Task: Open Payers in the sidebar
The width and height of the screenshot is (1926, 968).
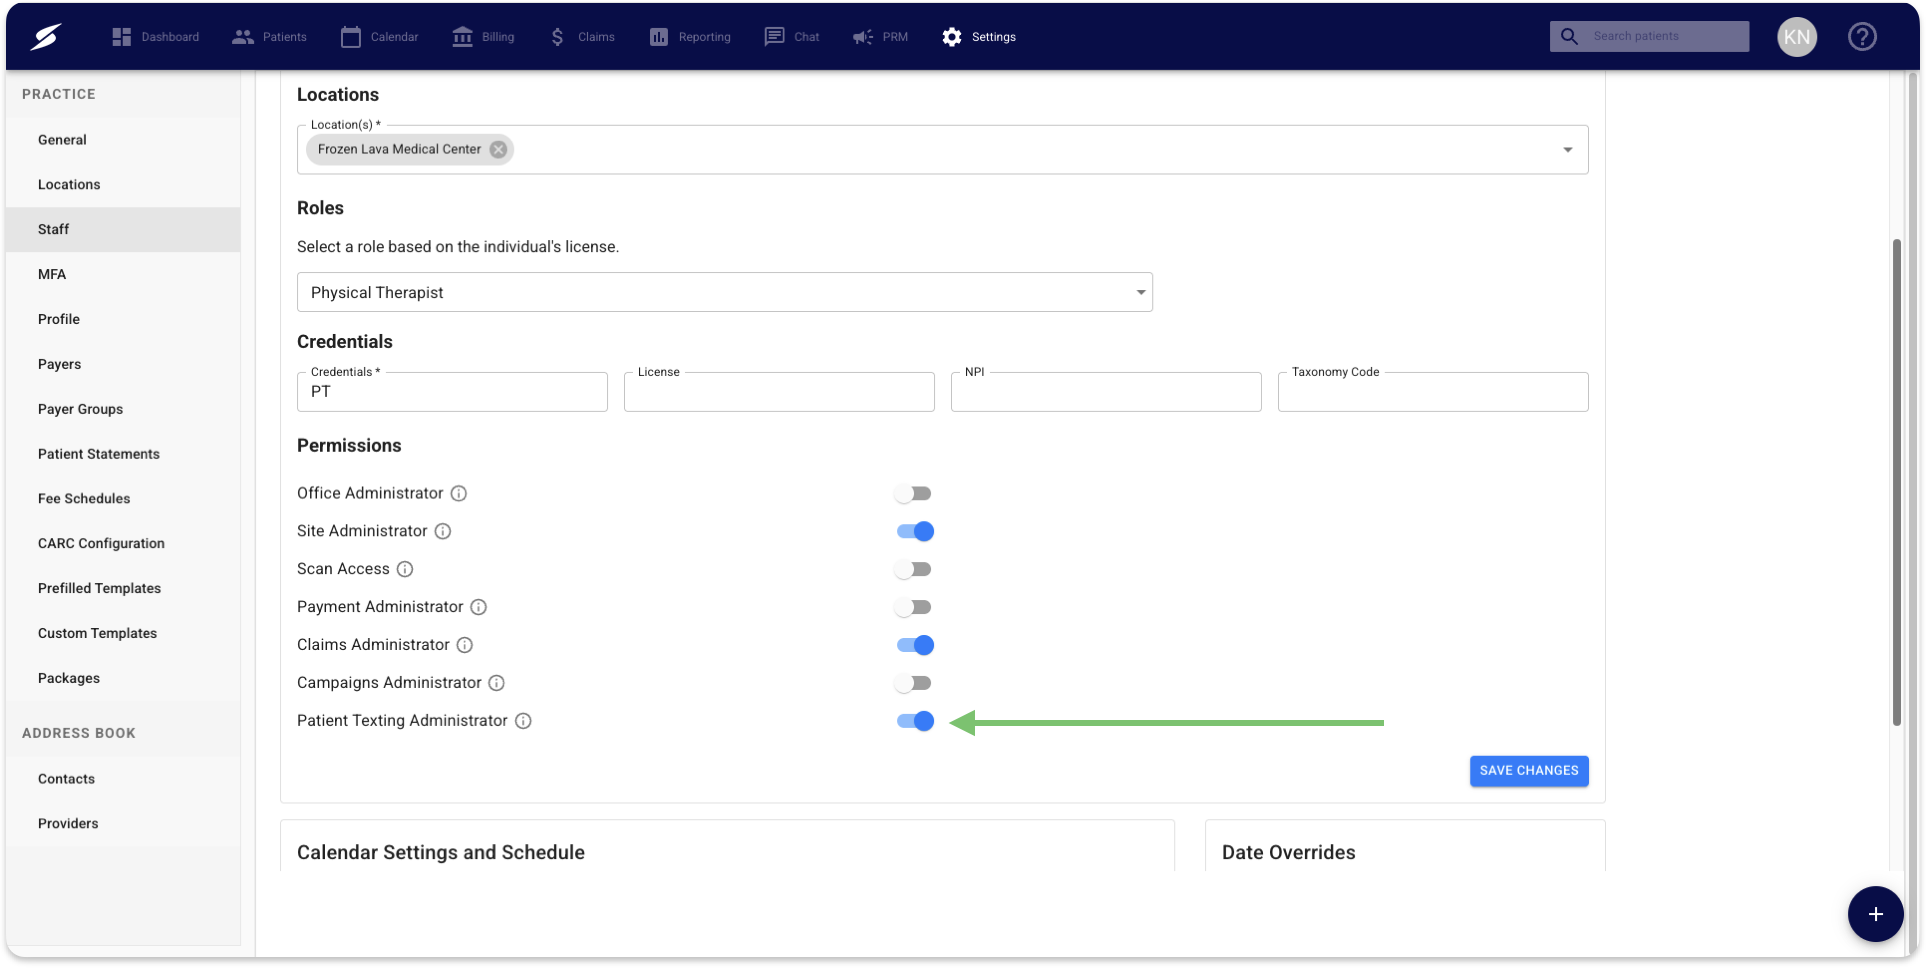Action: point(123,364)
